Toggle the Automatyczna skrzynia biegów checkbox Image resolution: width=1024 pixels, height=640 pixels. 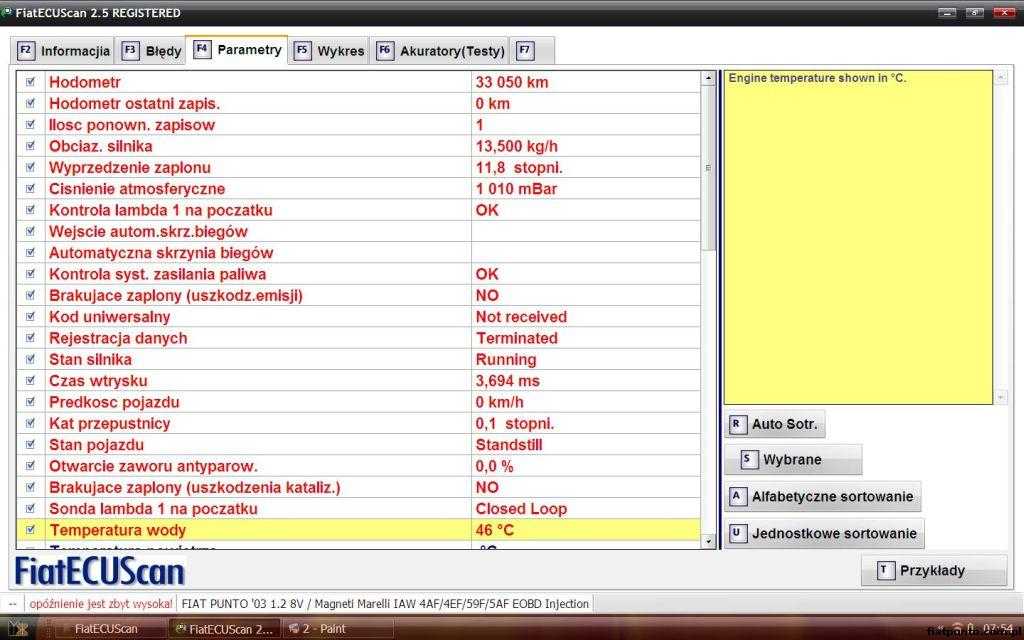pyautogui.click(x=30, y=253)
